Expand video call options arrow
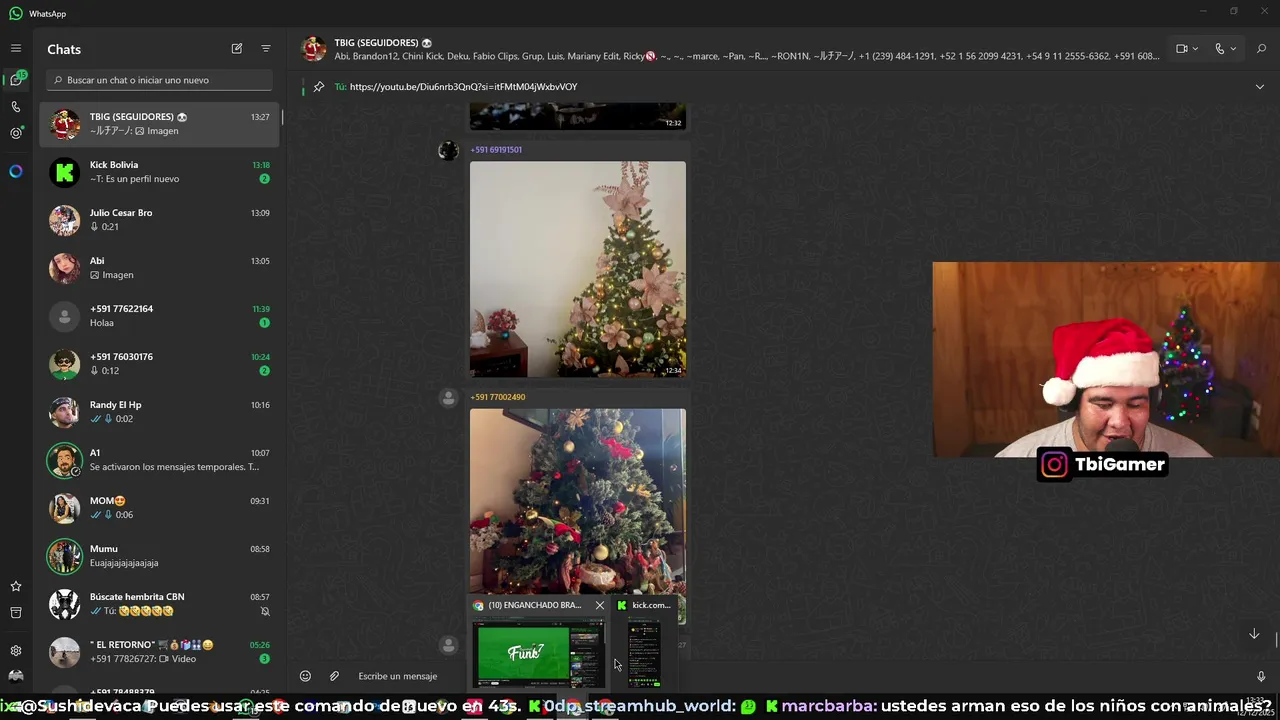This screenshot has width=1280, height=720. pos(1195,48)
